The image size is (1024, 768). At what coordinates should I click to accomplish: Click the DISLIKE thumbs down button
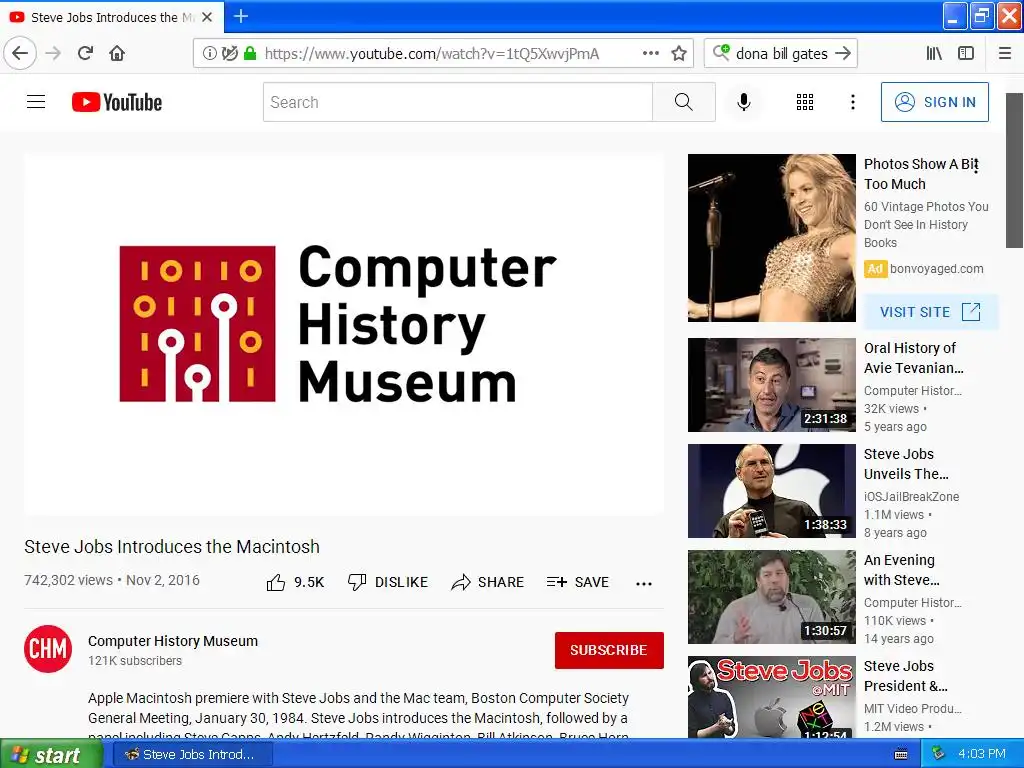click(387, 582)
